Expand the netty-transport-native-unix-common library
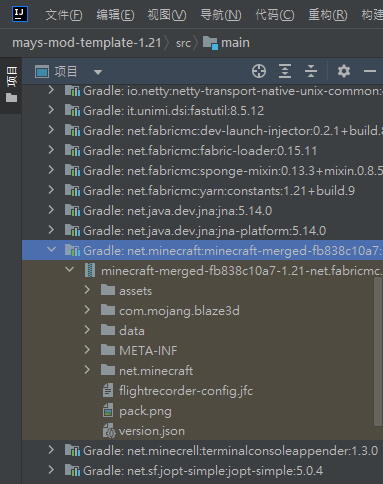383x484 pixels. [x=51, y=90]
